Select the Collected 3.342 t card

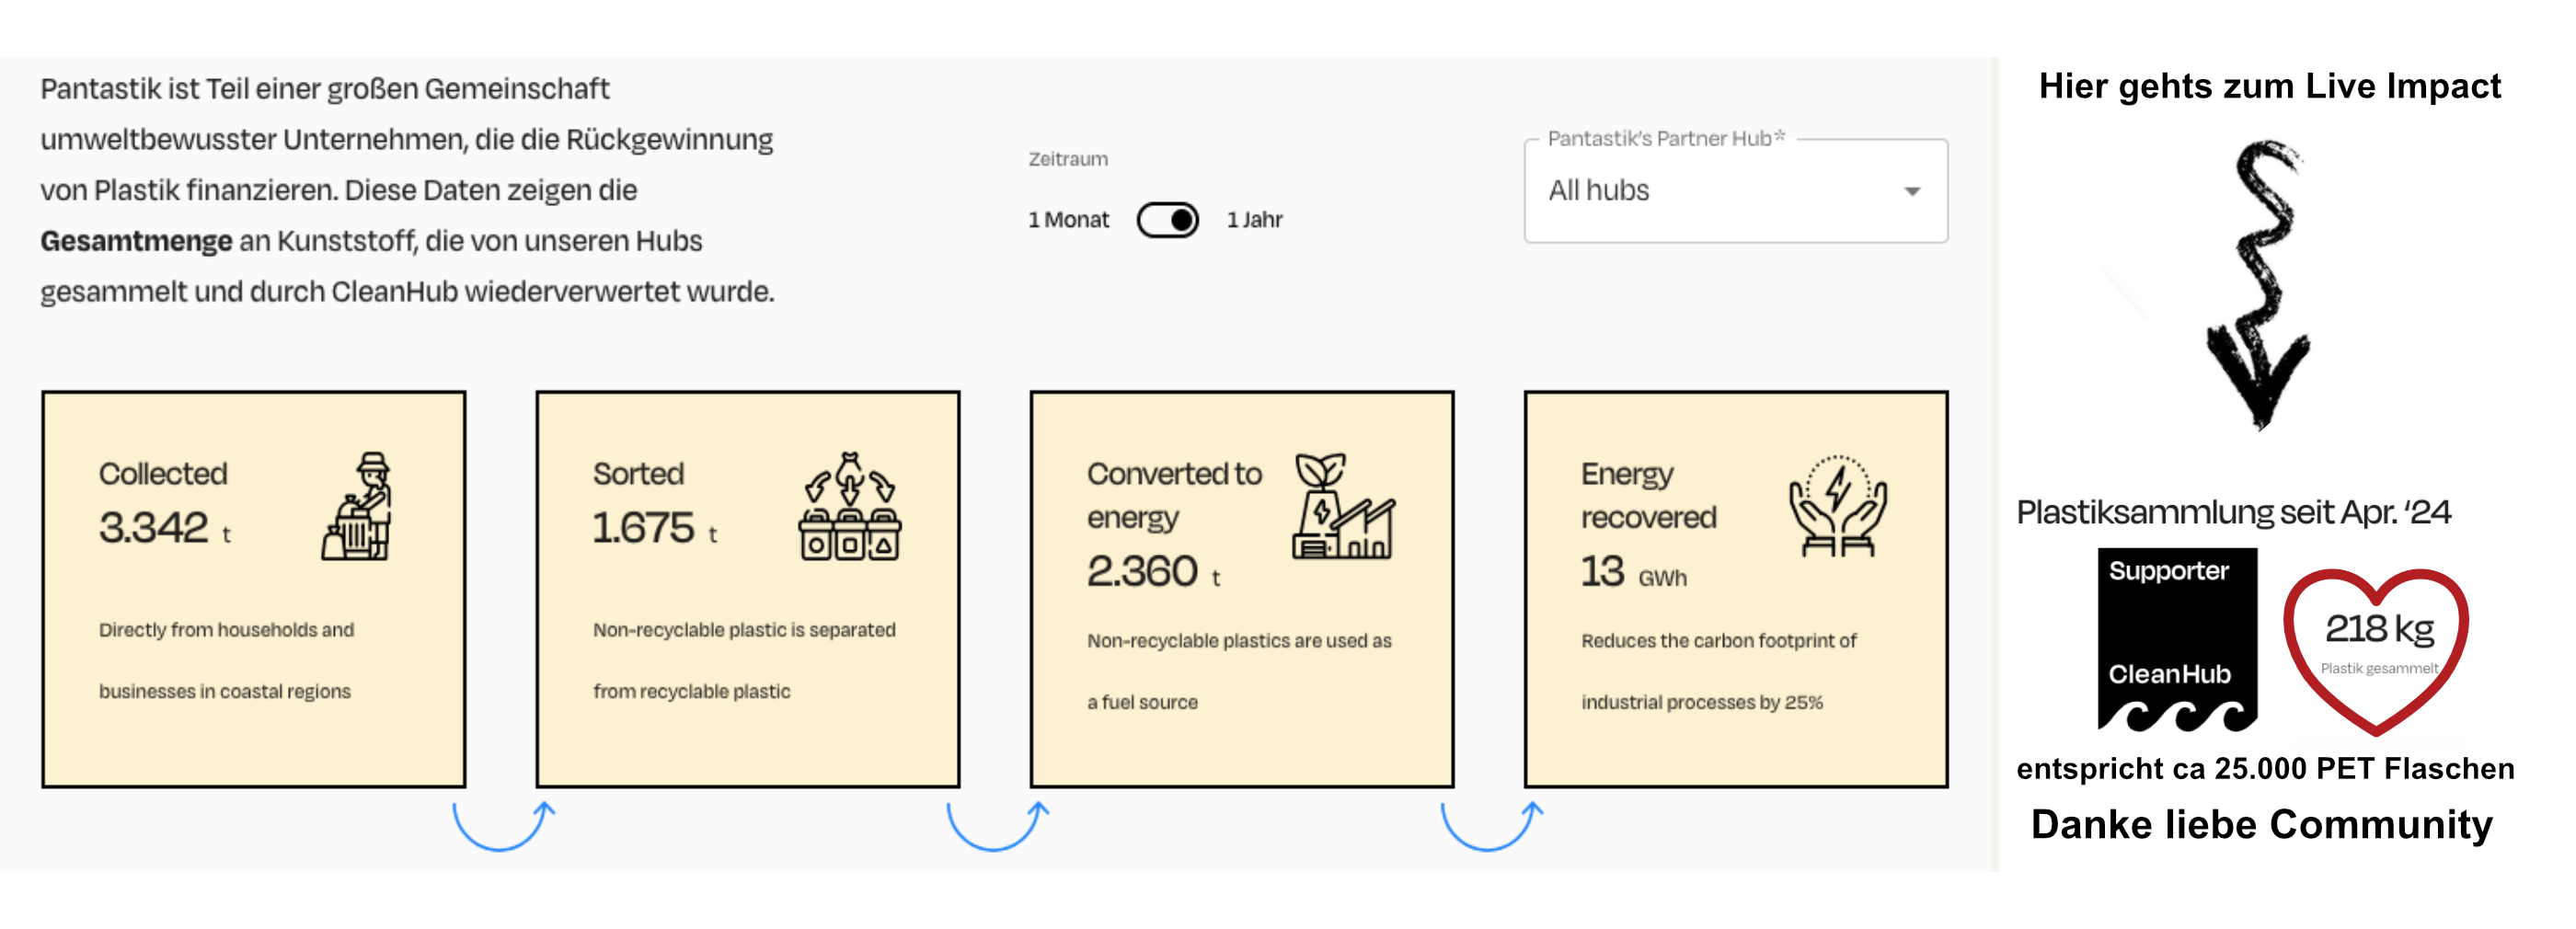[x=254, y=588]
